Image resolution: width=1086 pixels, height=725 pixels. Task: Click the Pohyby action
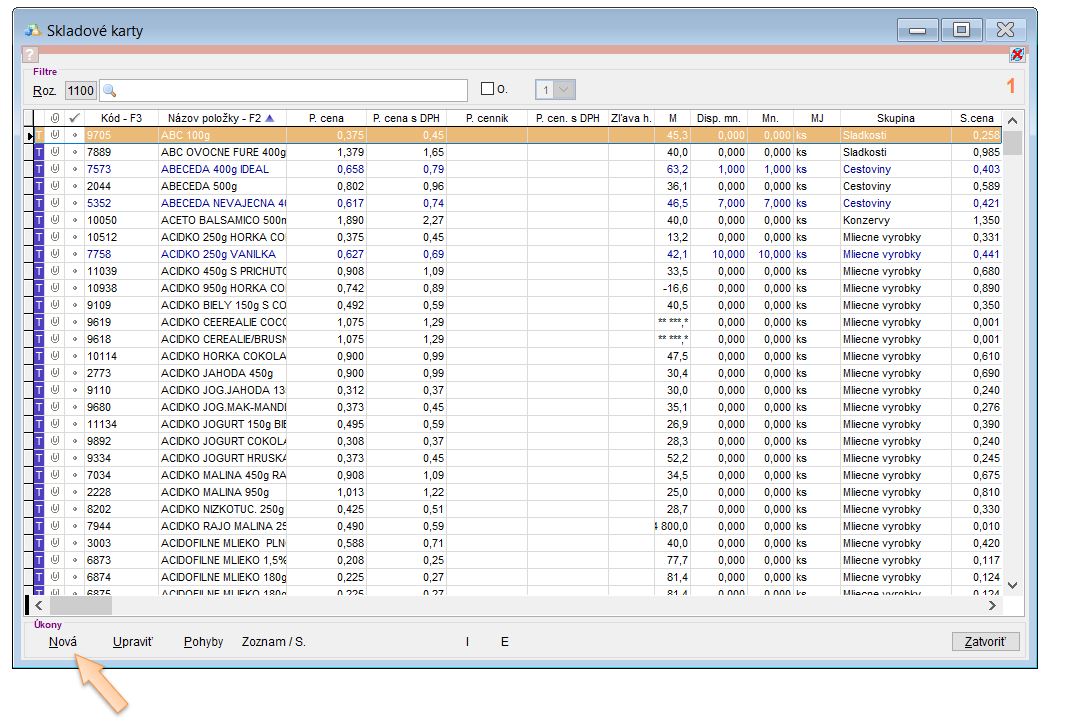(x=203, y=642)
